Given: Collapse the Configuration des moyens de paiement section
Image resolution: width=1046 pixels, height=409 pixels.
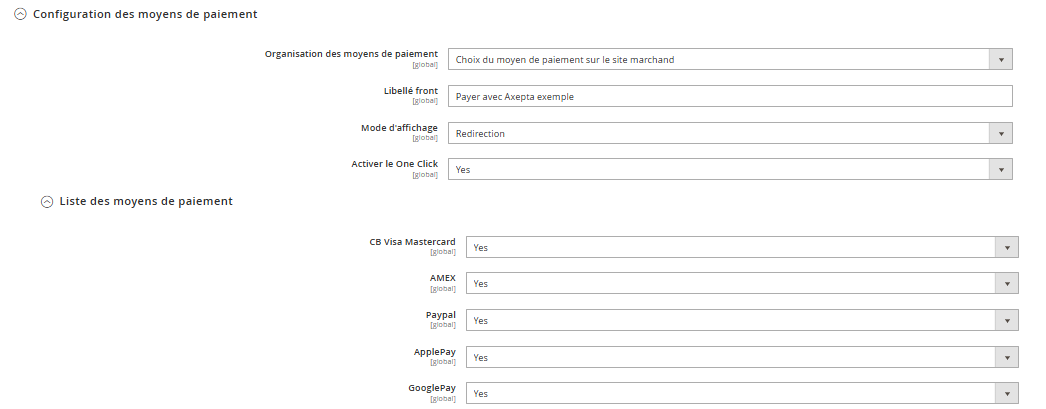Looking at the screenshot, I should (20, 14).
